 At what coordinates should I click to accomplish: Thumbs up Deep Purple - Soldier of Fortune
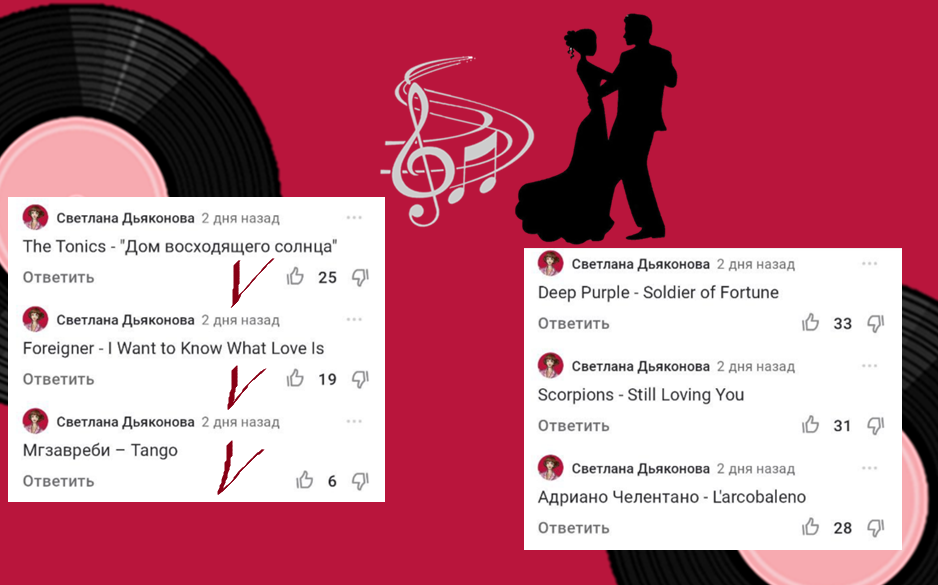coord(811,322)
